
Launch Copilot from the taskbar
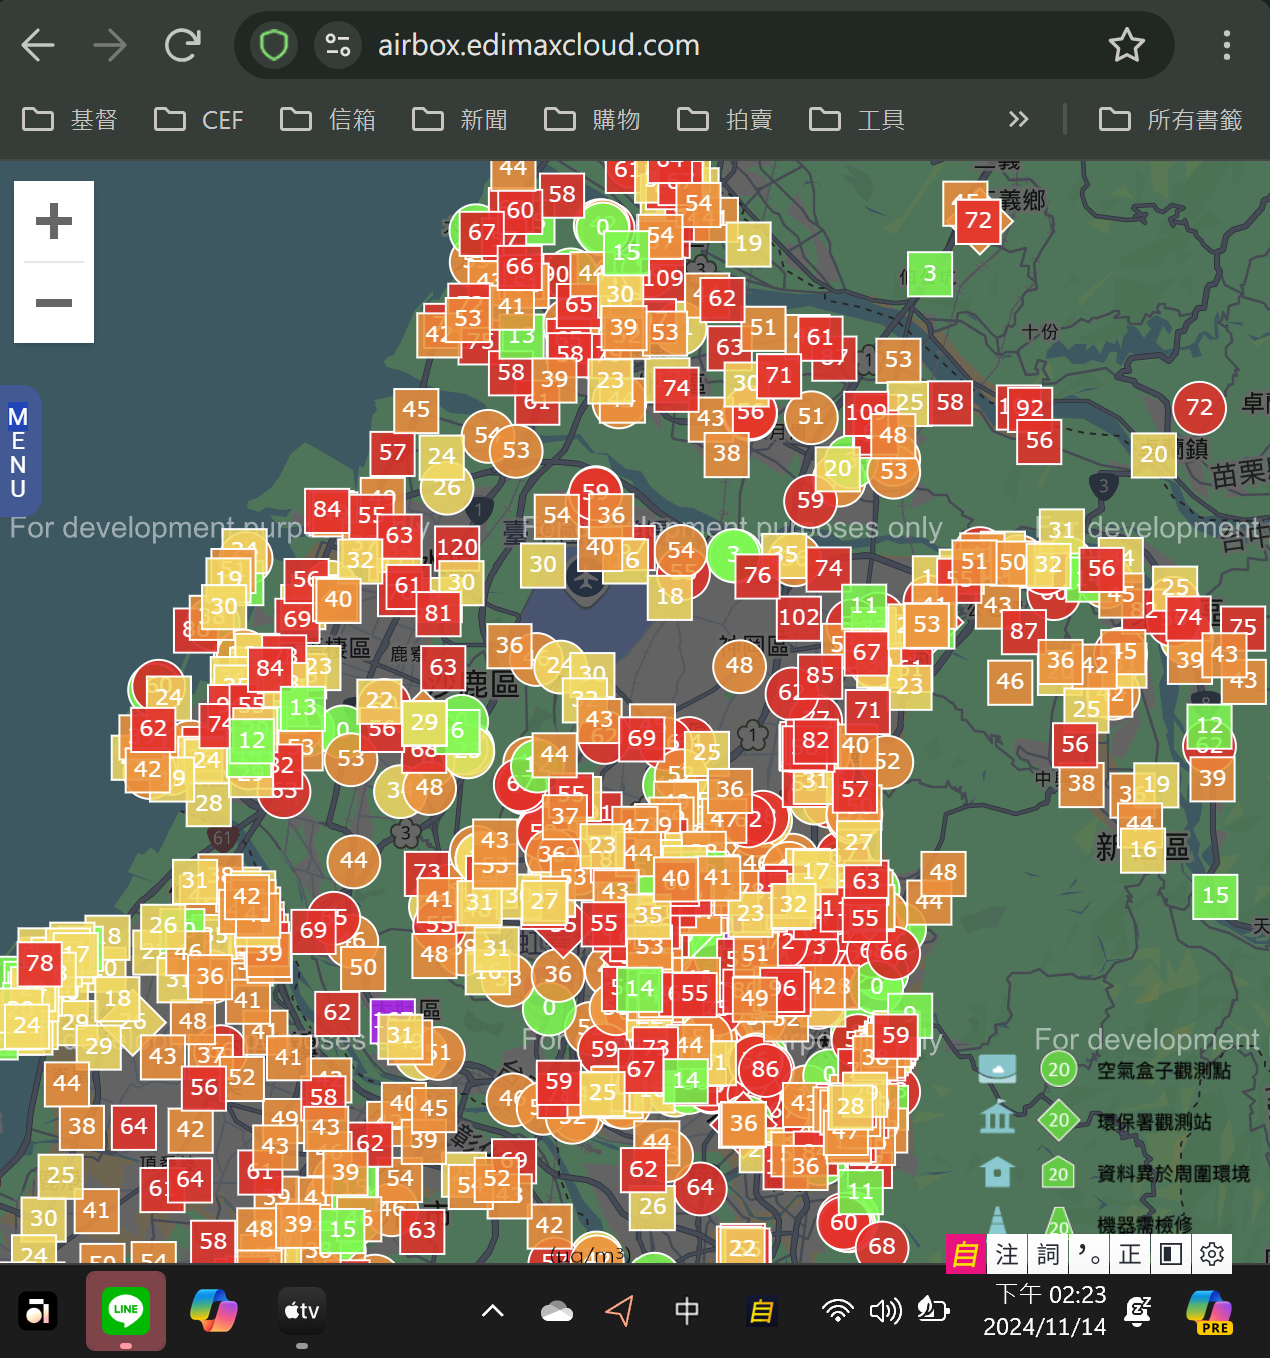(x=214, y=1310)
